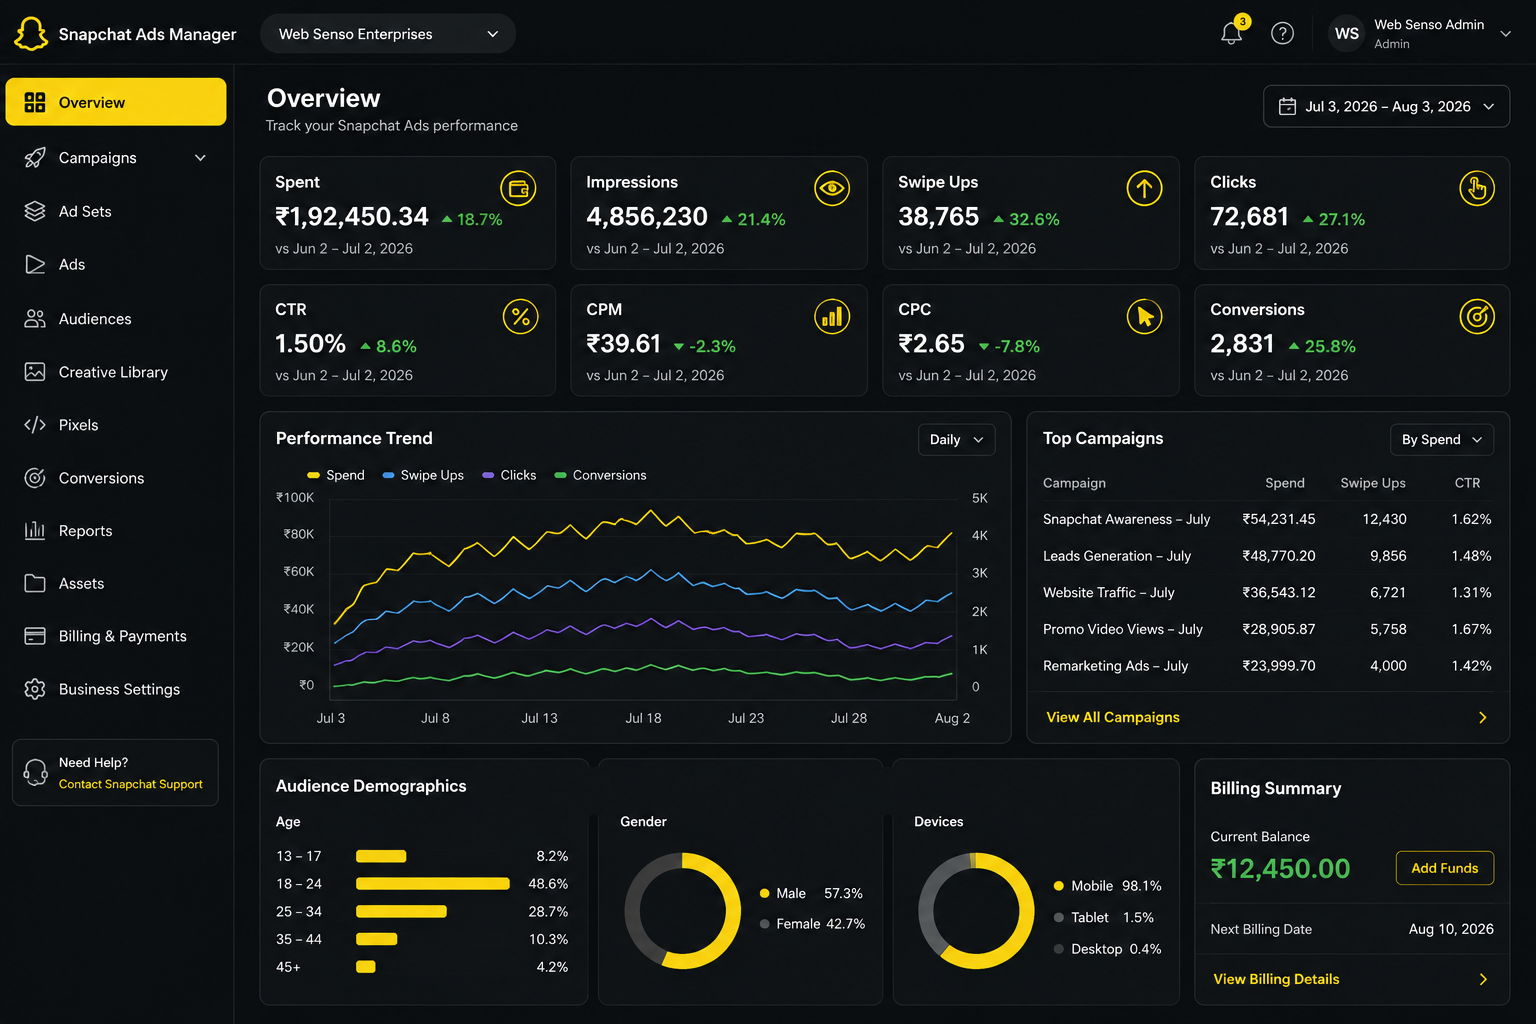
Task: Open the By Spend sorting dropdown
Action: pos(1442,440)
